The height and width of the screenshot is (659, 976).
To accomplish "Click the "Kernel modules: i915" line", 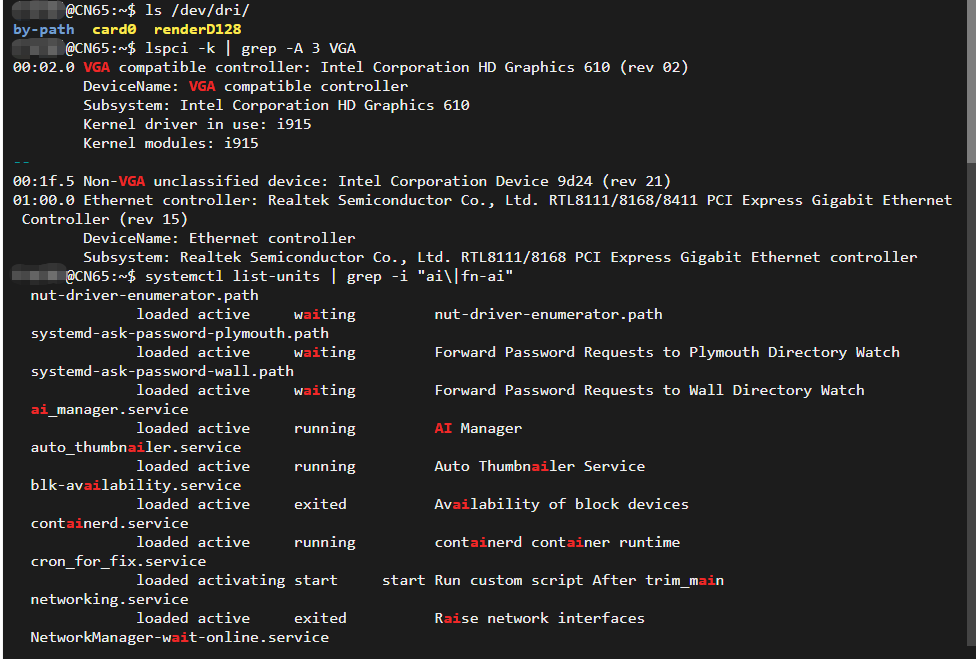I will [171, 143].
